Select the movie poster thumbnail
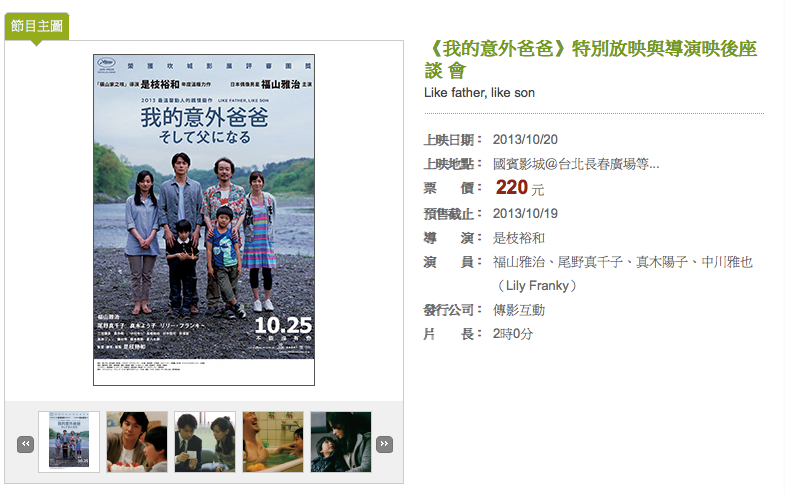Image resolution: width=785 pixels, height=493 pixels. pos(69,442)
